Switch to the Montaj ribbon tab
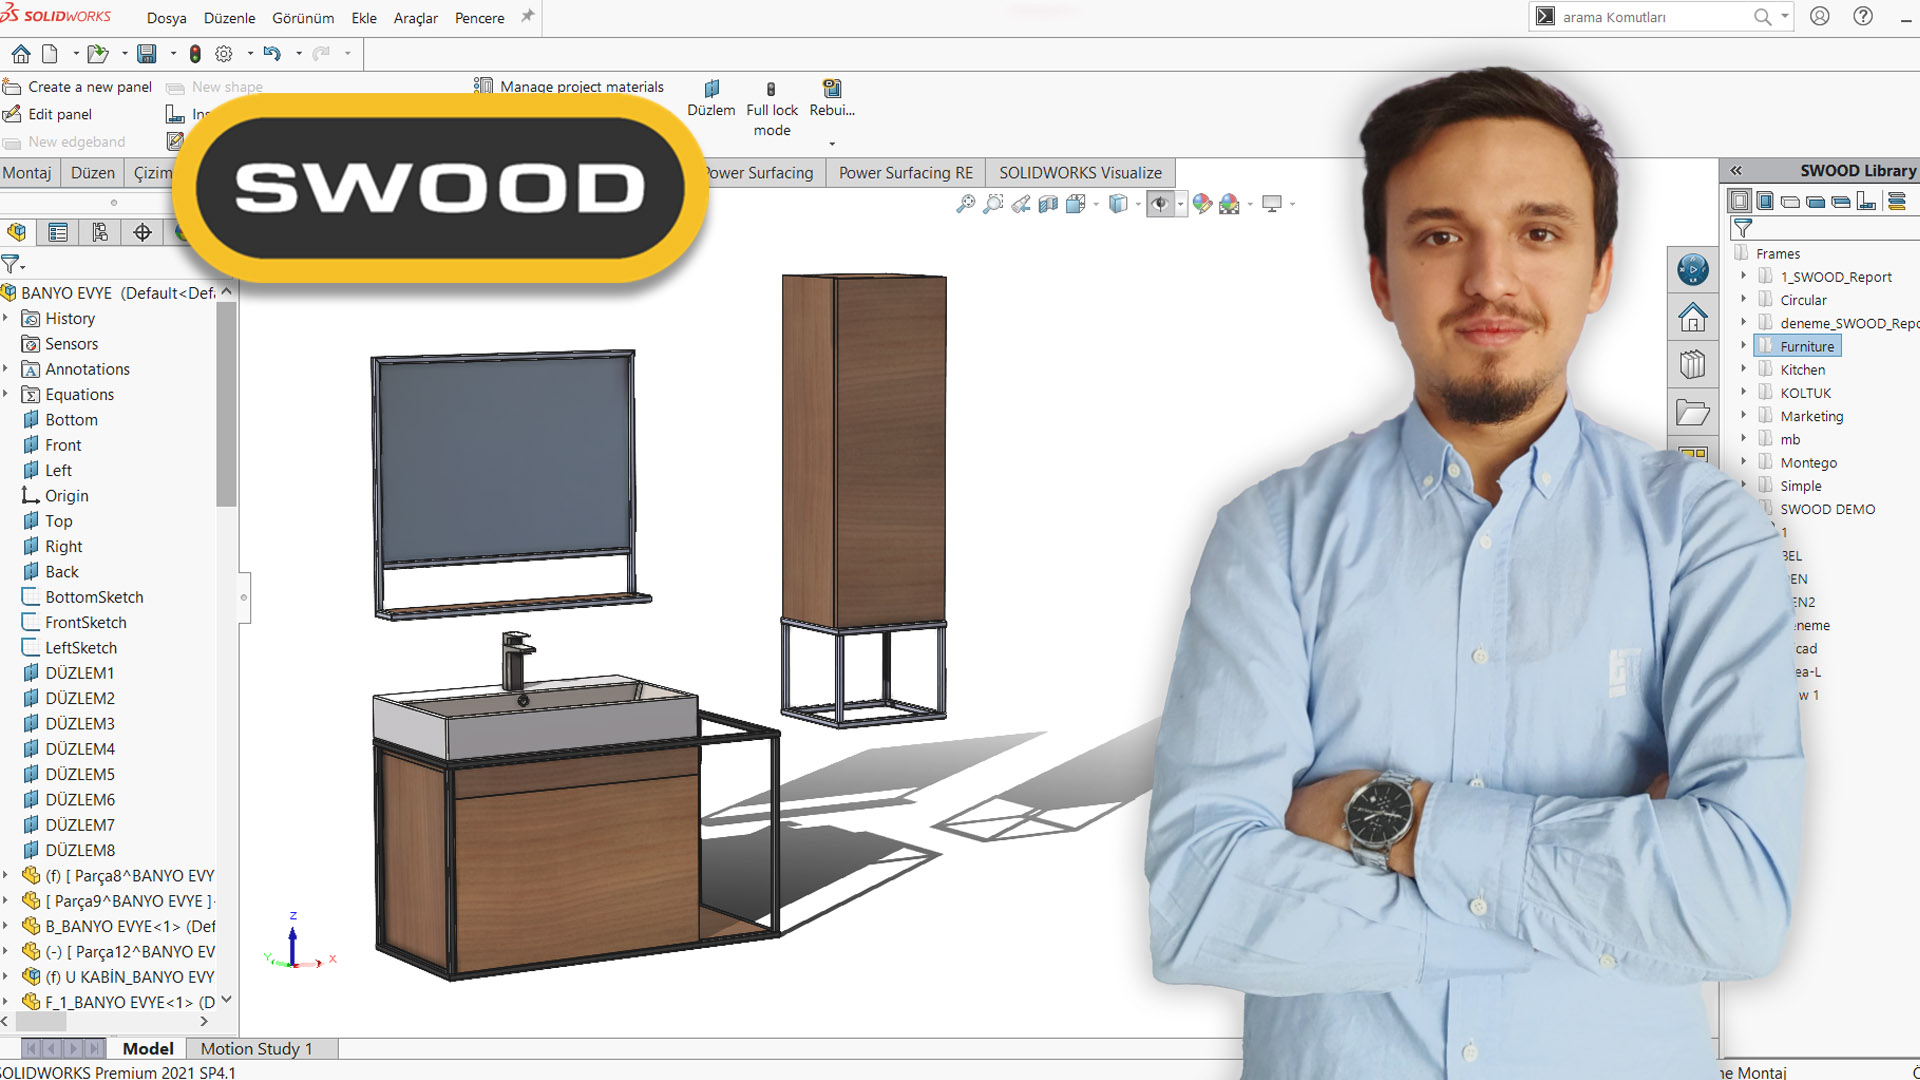 [x=27, y=173]
